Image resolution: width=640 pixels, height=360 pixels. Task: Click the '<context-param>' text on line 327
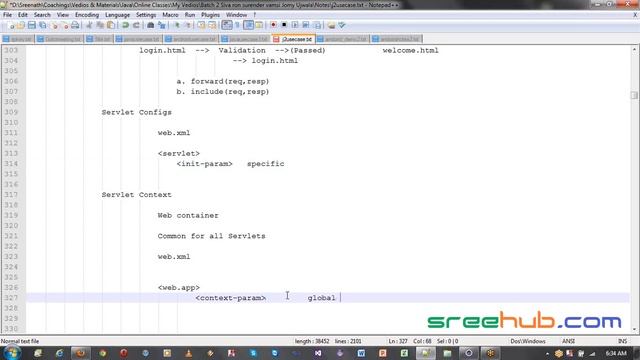[x=231, y=298]
